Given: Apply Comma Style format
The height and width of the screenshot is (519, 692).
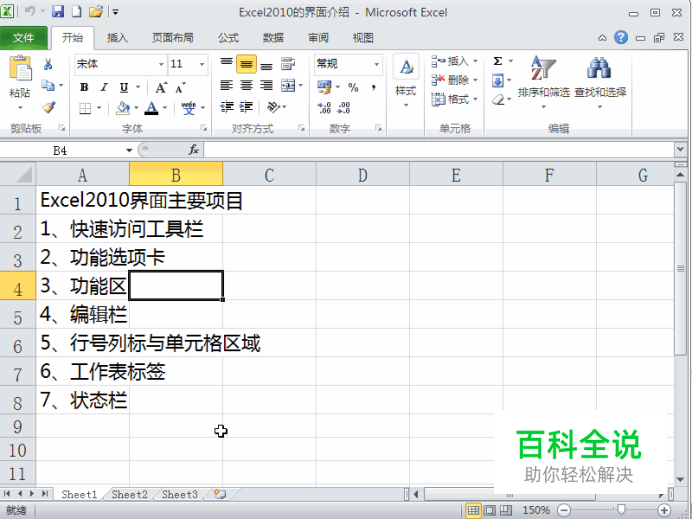Looking at the screenshot, I should coord(374,87).
